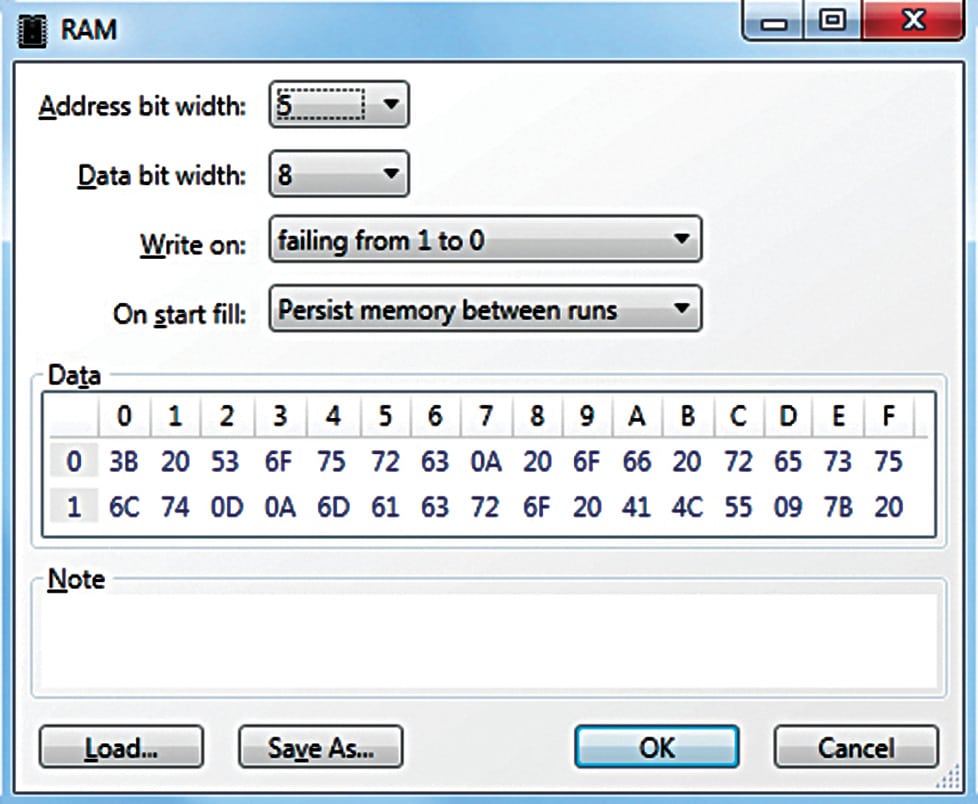
Task: Click the Load... button
Action: coord(120,747)
